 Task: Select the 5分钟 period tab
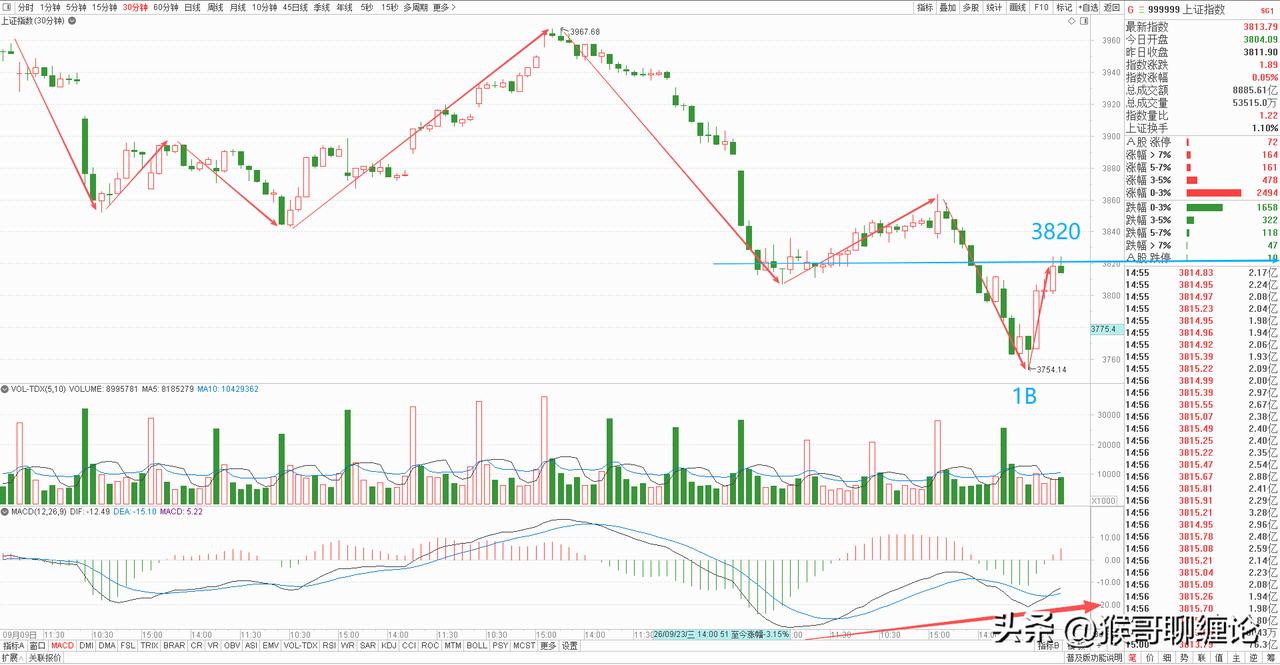tap(76, 7)
